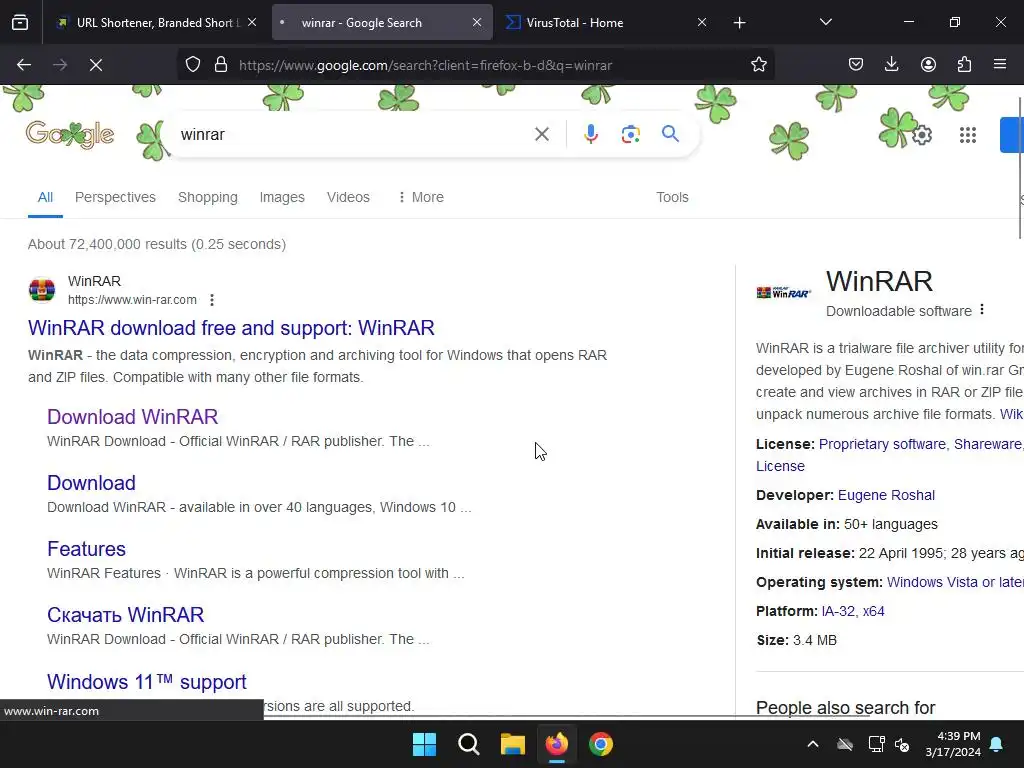Viewport: 1024px width, 768px height.
Task: Open the muted volume tray icon
Action: [x=902, y=744]
